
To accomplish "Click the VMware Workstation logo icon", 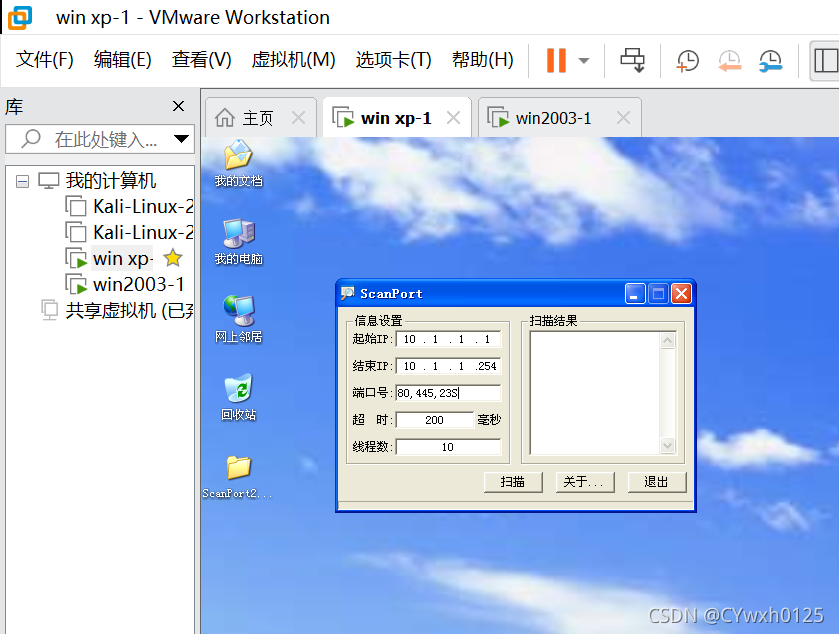I will point(20,17).
